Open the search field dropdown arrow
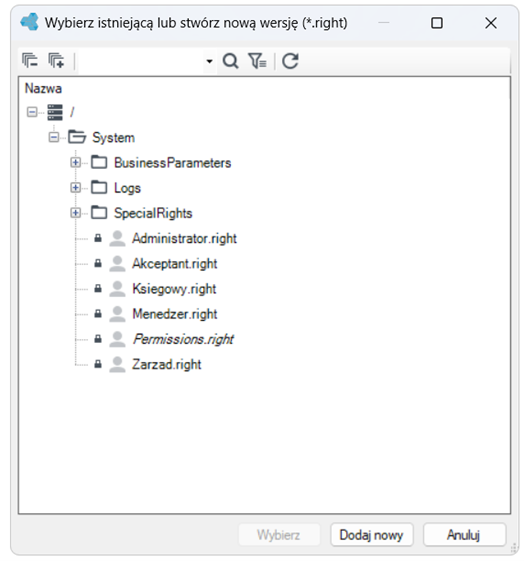This screenshot has width=524, height=561. (210, 61)
